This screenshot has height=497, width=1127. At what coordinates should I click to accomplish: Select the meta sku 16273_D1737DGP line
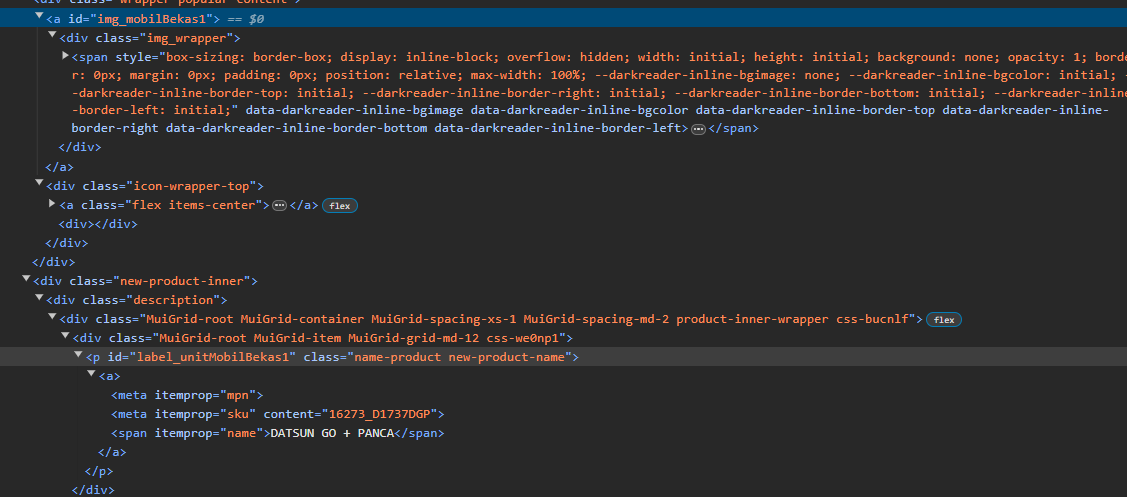[277, 414]
